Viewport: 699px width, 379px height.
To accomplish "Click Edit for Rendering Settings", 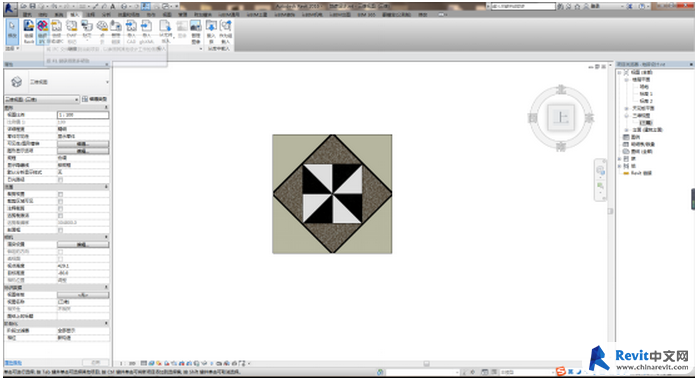I will point(83,245).
